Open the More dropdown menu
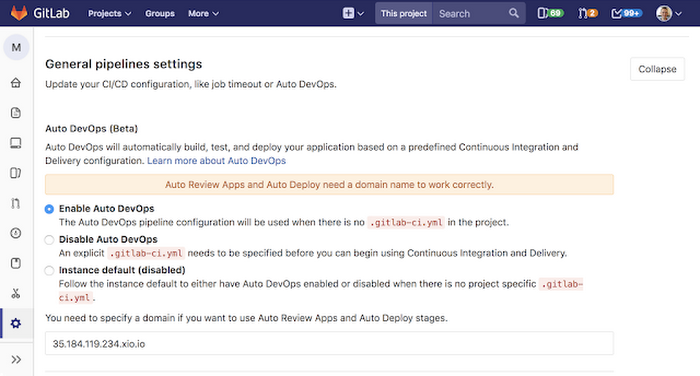This screenshot has height=376, width=700. pyautogui.click(x=203, y=13)
